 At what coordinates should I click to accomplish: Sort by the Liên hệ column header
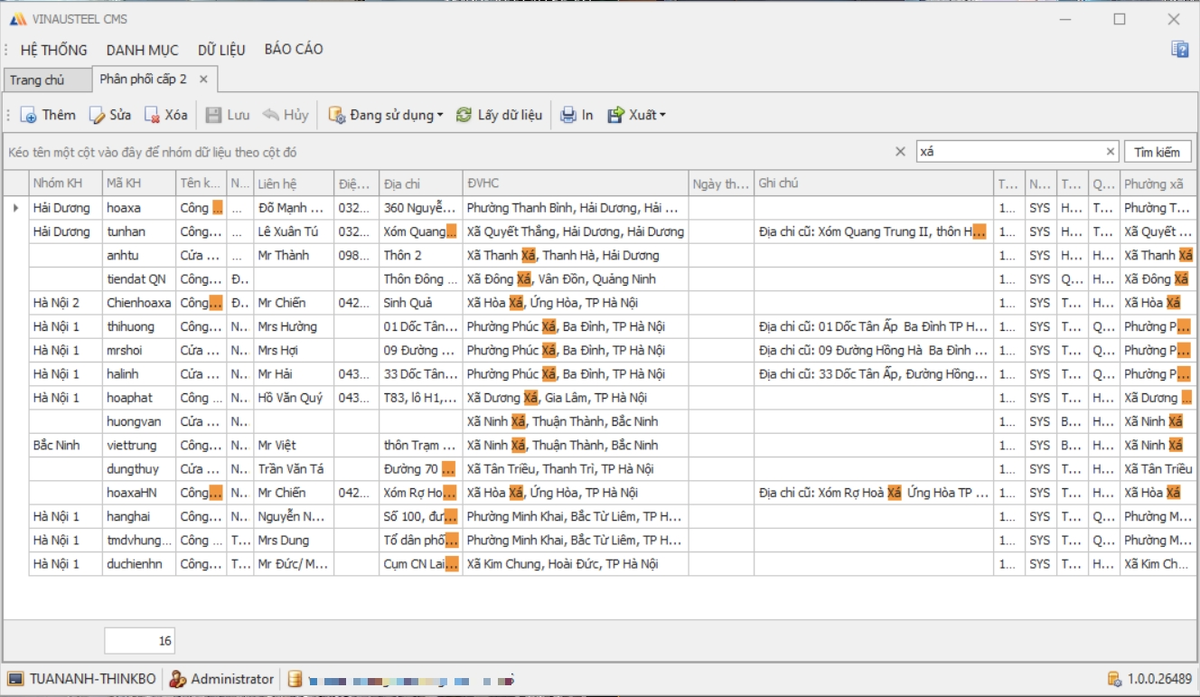point(293,184)
